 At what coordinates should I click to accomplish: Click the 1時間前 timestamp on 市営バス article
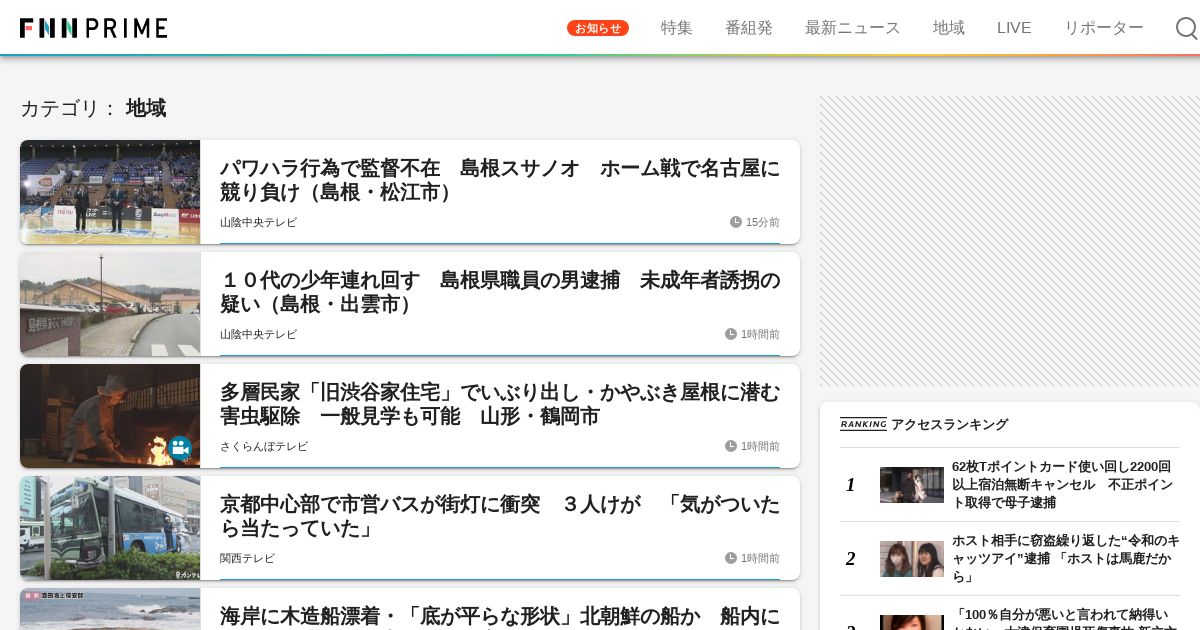pos(760,558)
